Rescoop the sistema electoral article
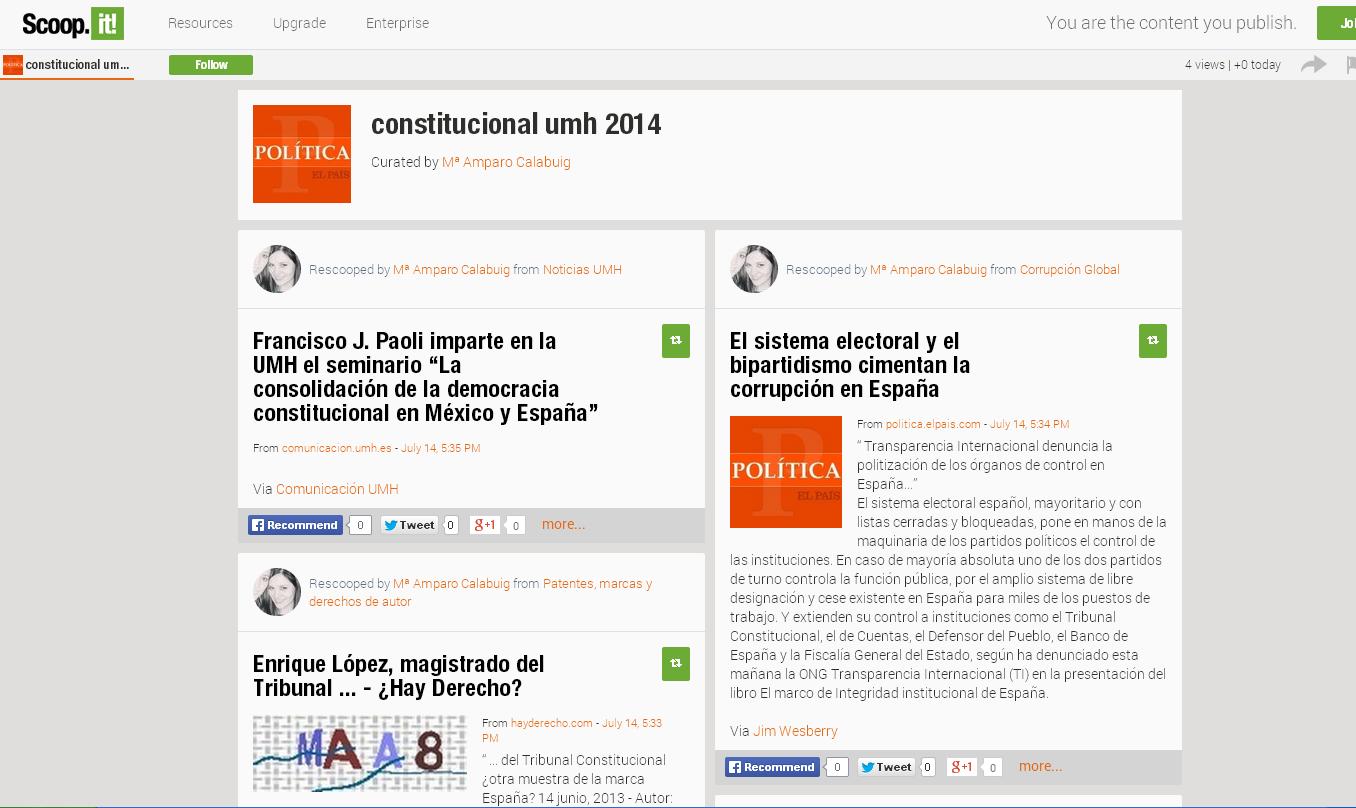1356x808 pixels. tap(1153, 341)
